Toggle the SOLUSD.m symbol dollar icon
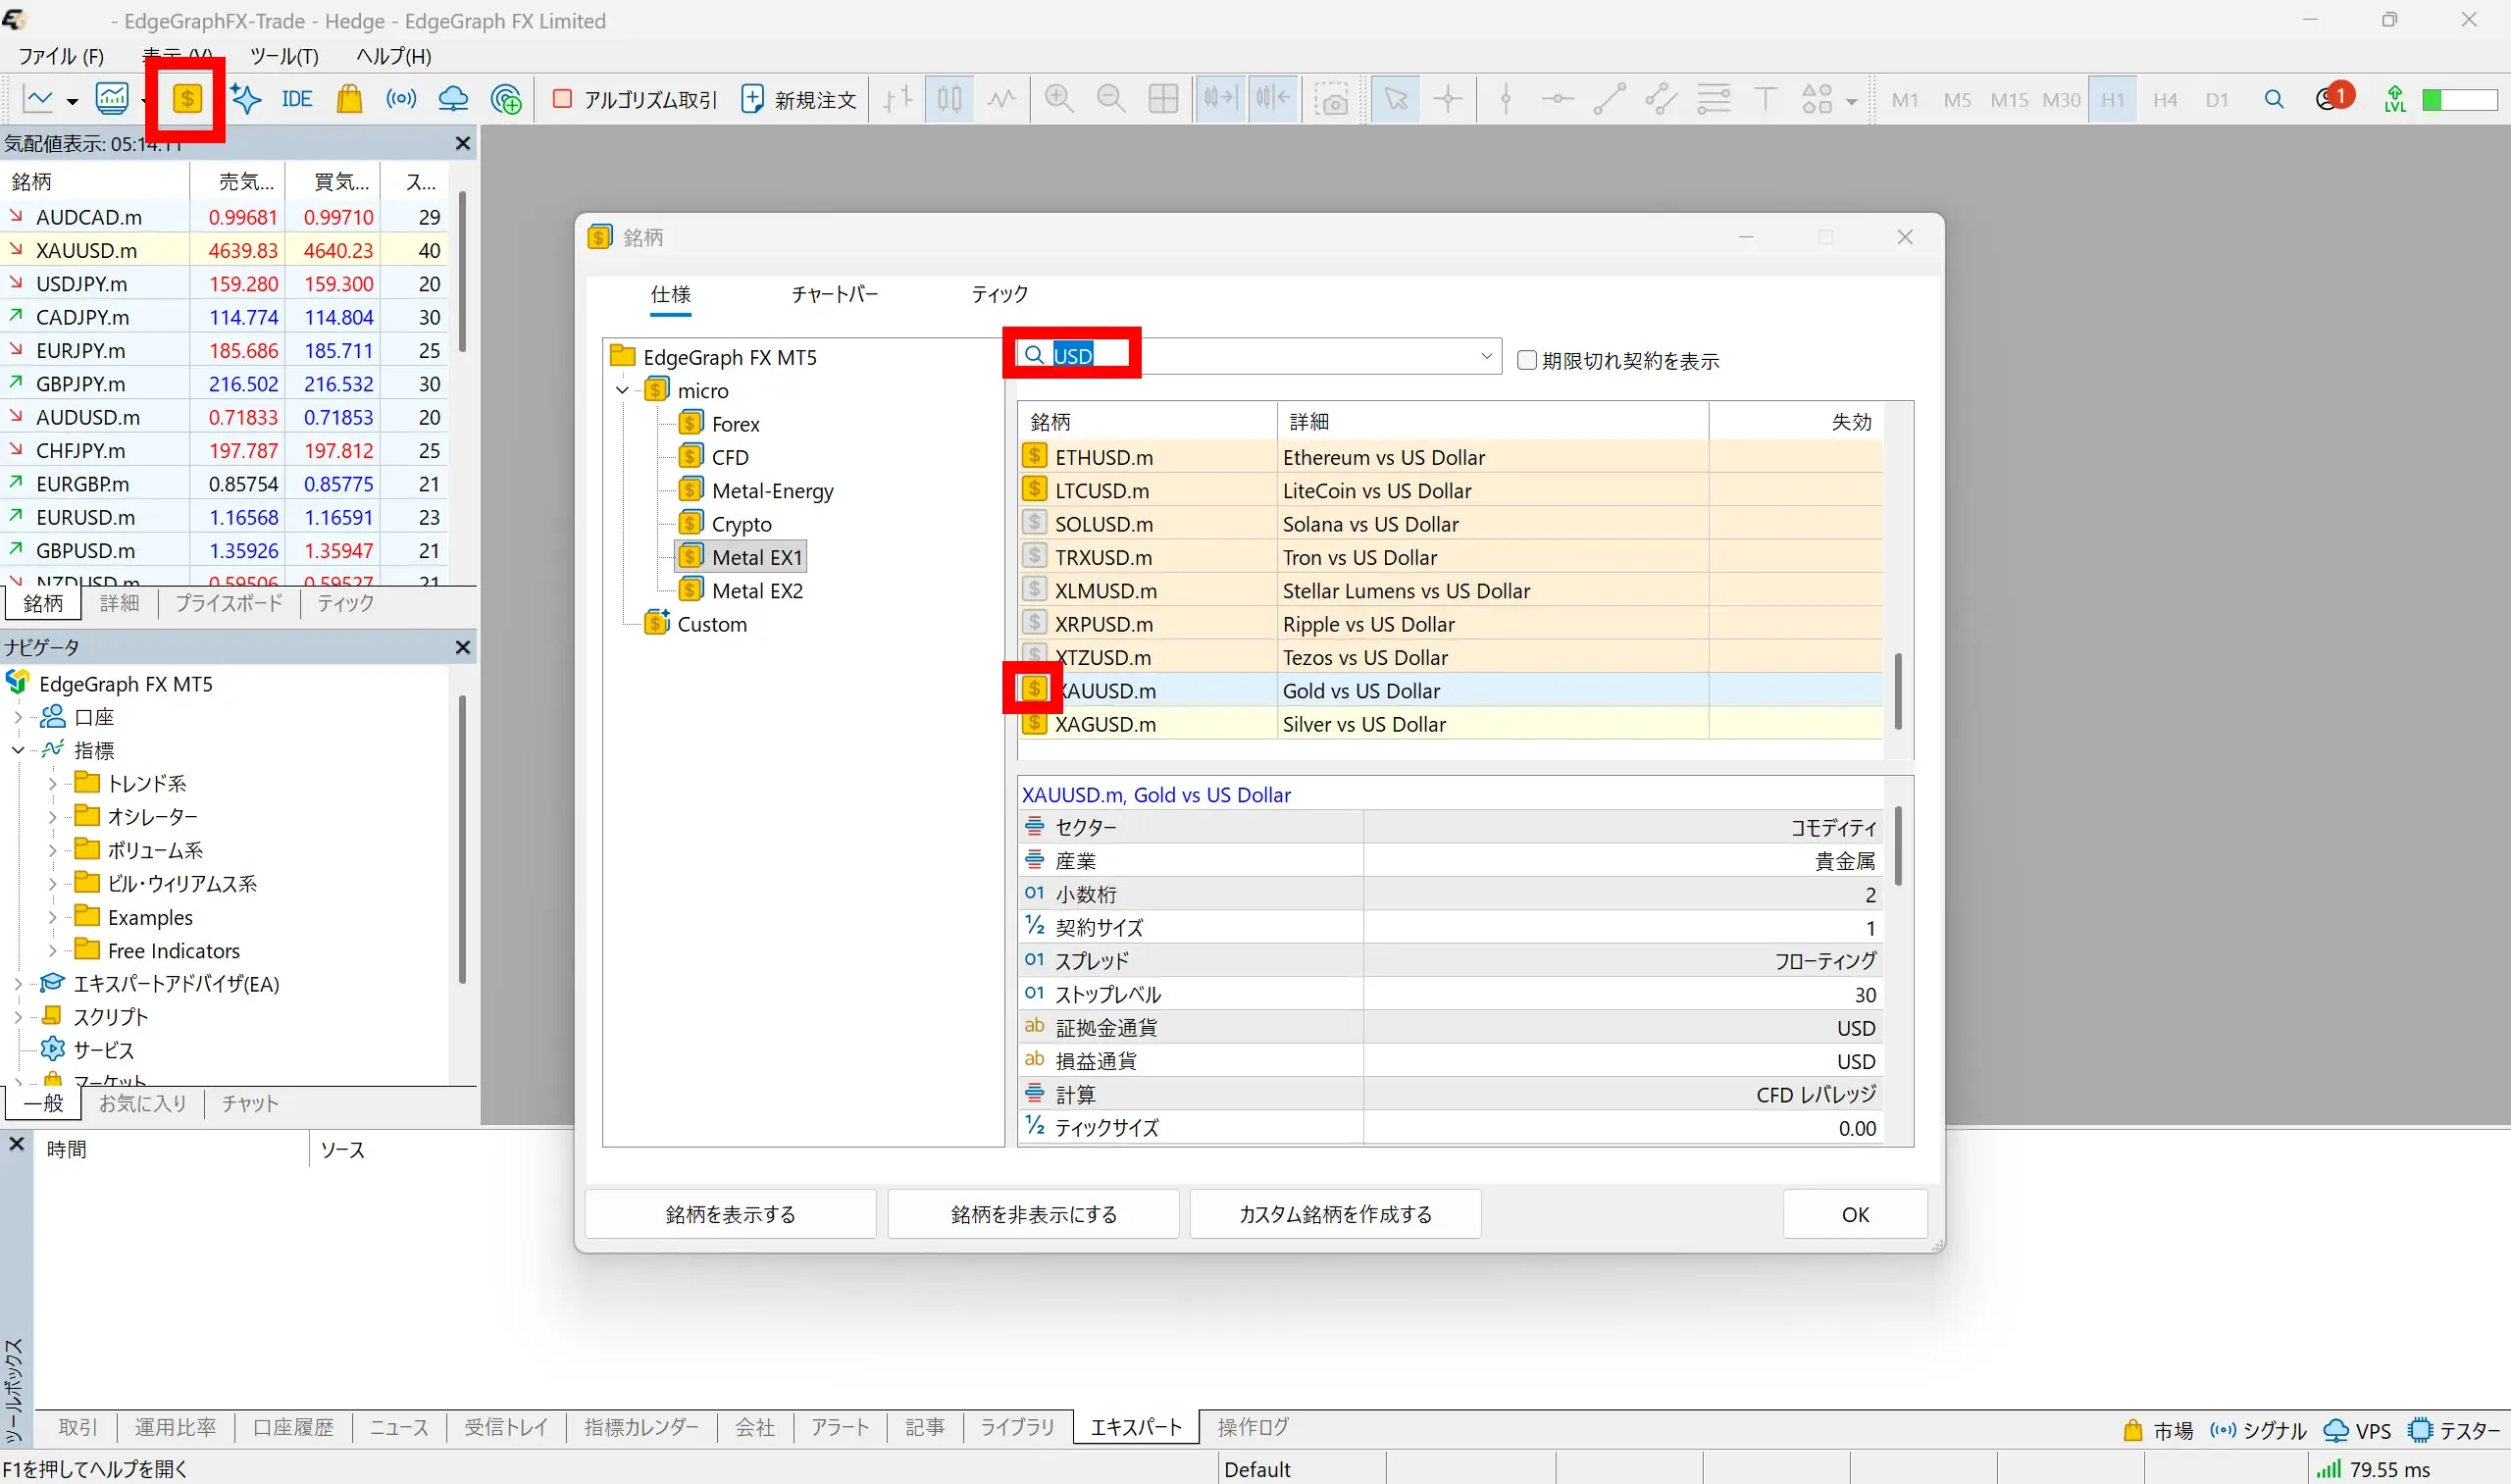The height and width of the screenshot is (1484, 2511). pyautogui.click(x=1035, y=523)
